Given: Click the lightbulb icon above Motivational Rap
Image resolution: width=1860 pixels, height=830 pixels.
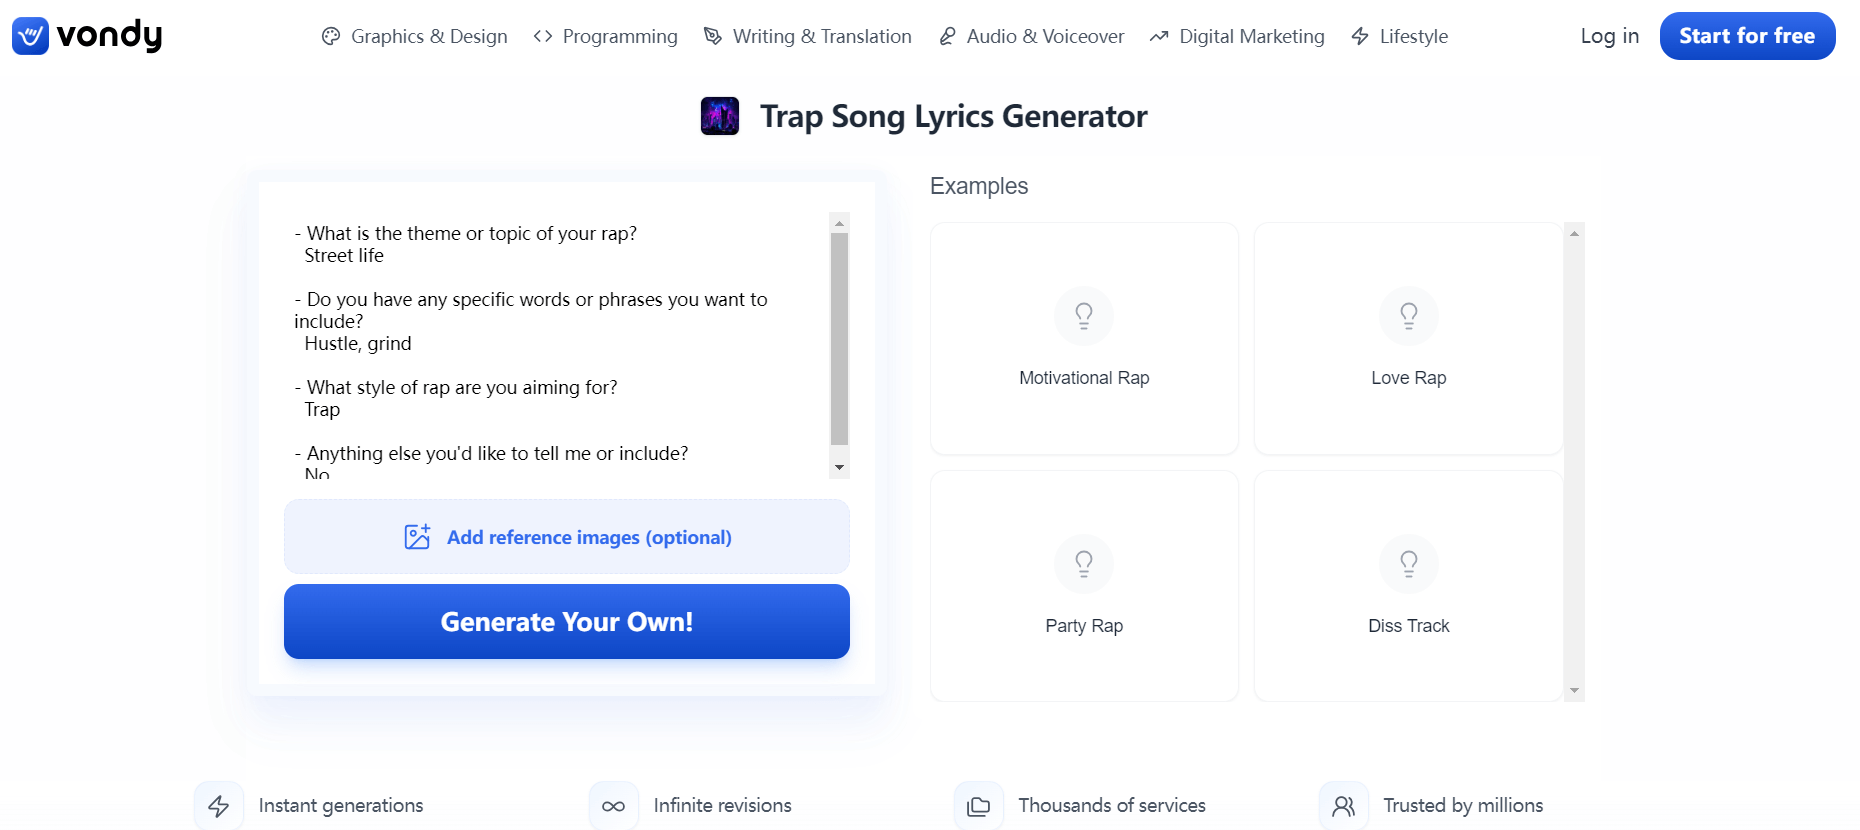Looking at the screenshot, I should pos(1084,316).
